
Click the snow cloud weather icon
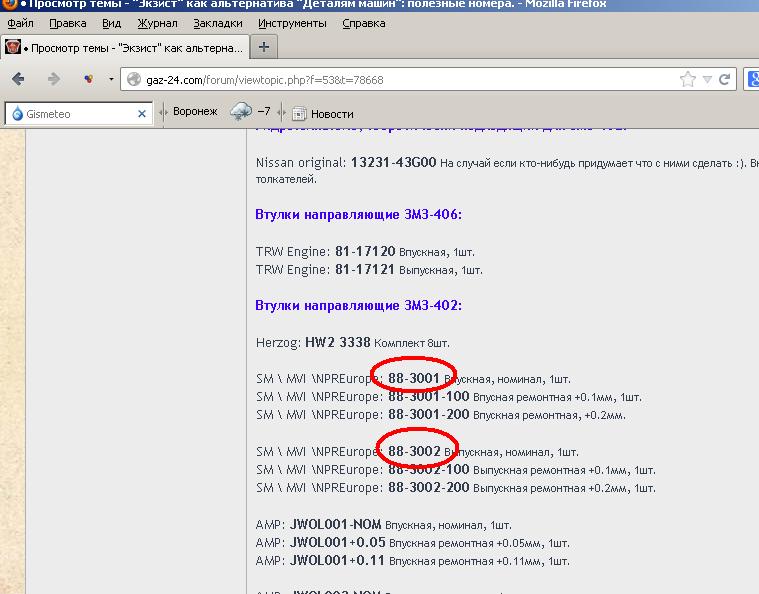[241, 112]
